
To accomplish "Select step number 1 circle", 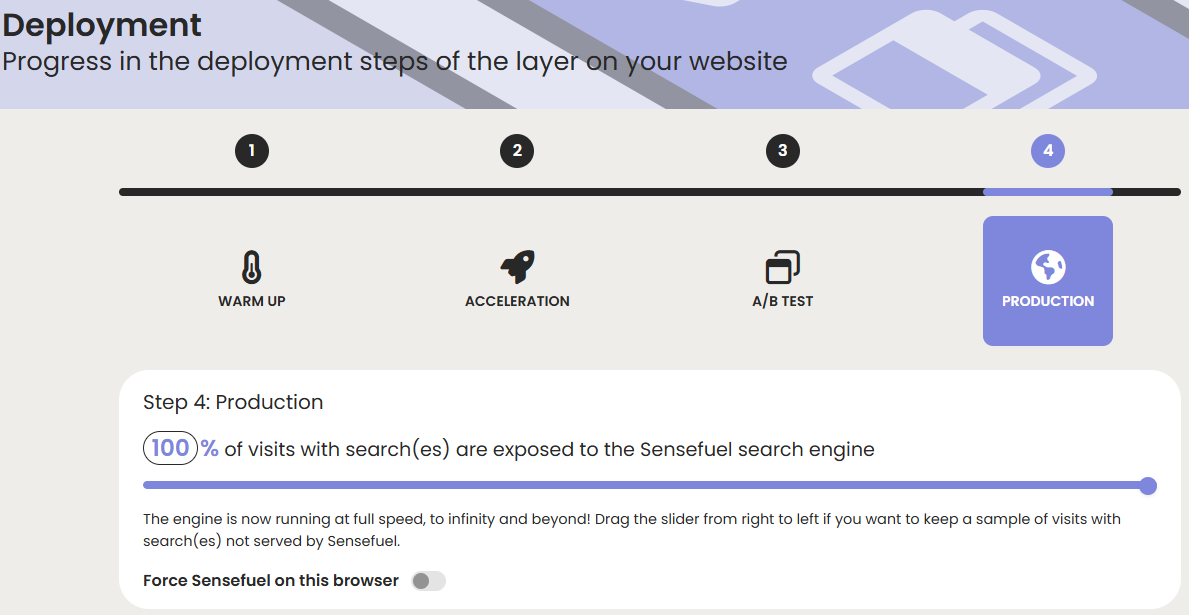I will coord(252,151).
